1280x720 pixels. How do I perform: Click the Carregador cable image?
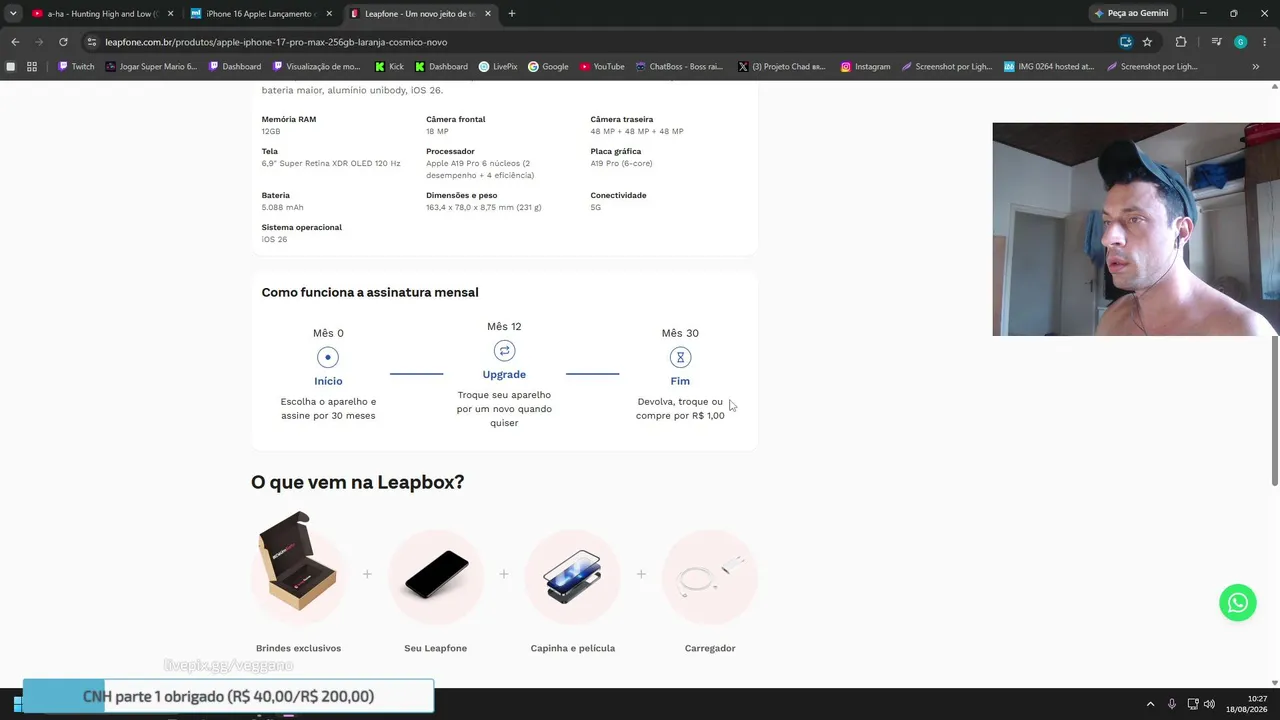click(709, 576)
